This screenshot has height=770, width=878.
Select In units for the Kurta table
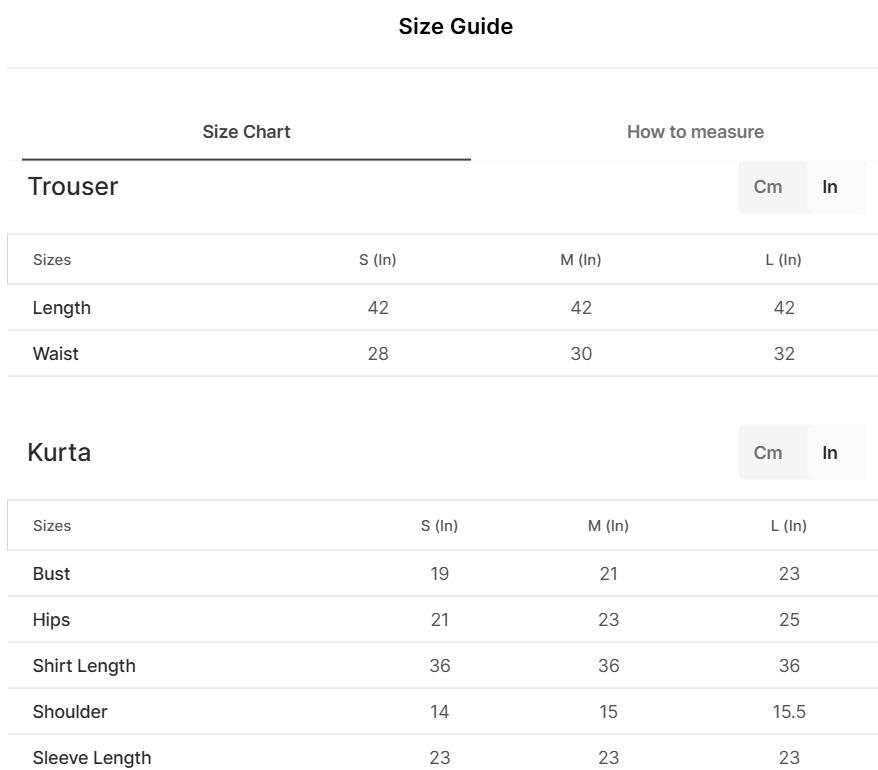tap(830, 453)
